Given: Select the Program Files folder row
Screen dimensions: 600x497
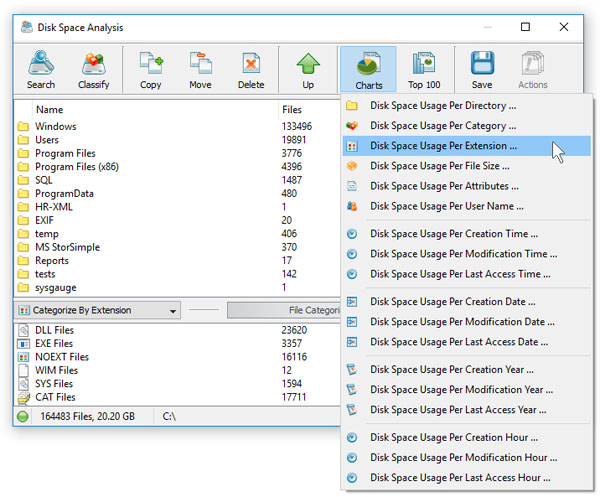Looking at the screenshot, I should (x=177, y=153).
